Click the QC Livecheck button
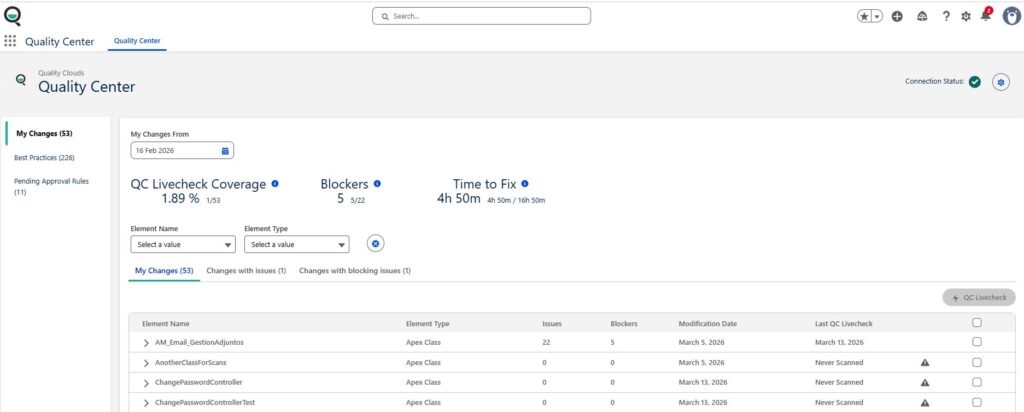The height and width of the screenshot is (412, 1024). coord(978,298)
